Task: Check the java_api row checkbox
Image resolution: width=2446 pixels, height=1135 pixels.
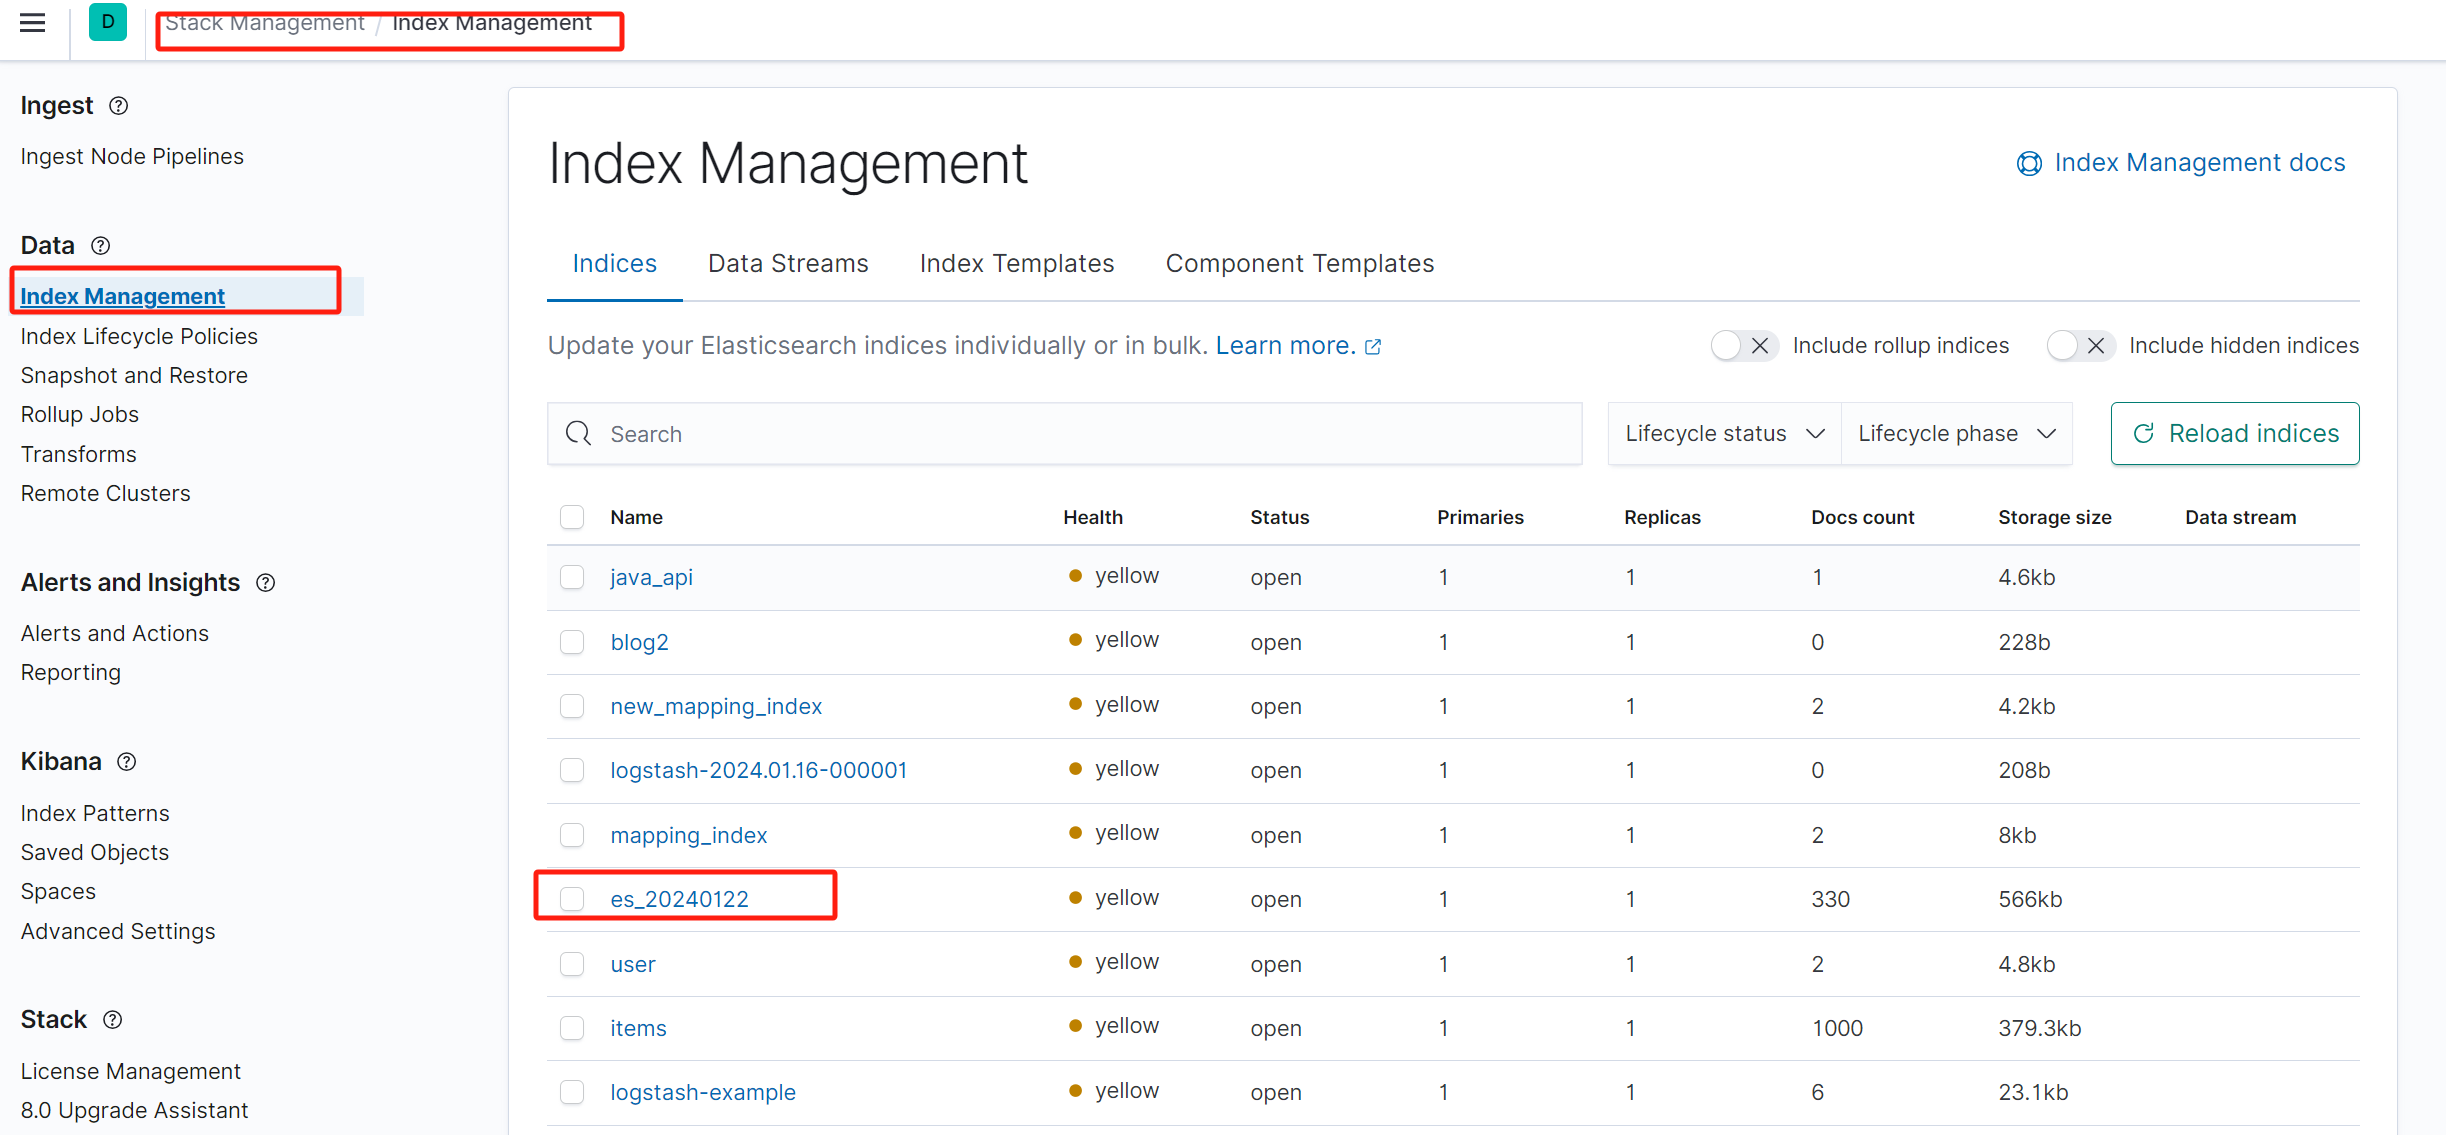Action: click(572, 577)
